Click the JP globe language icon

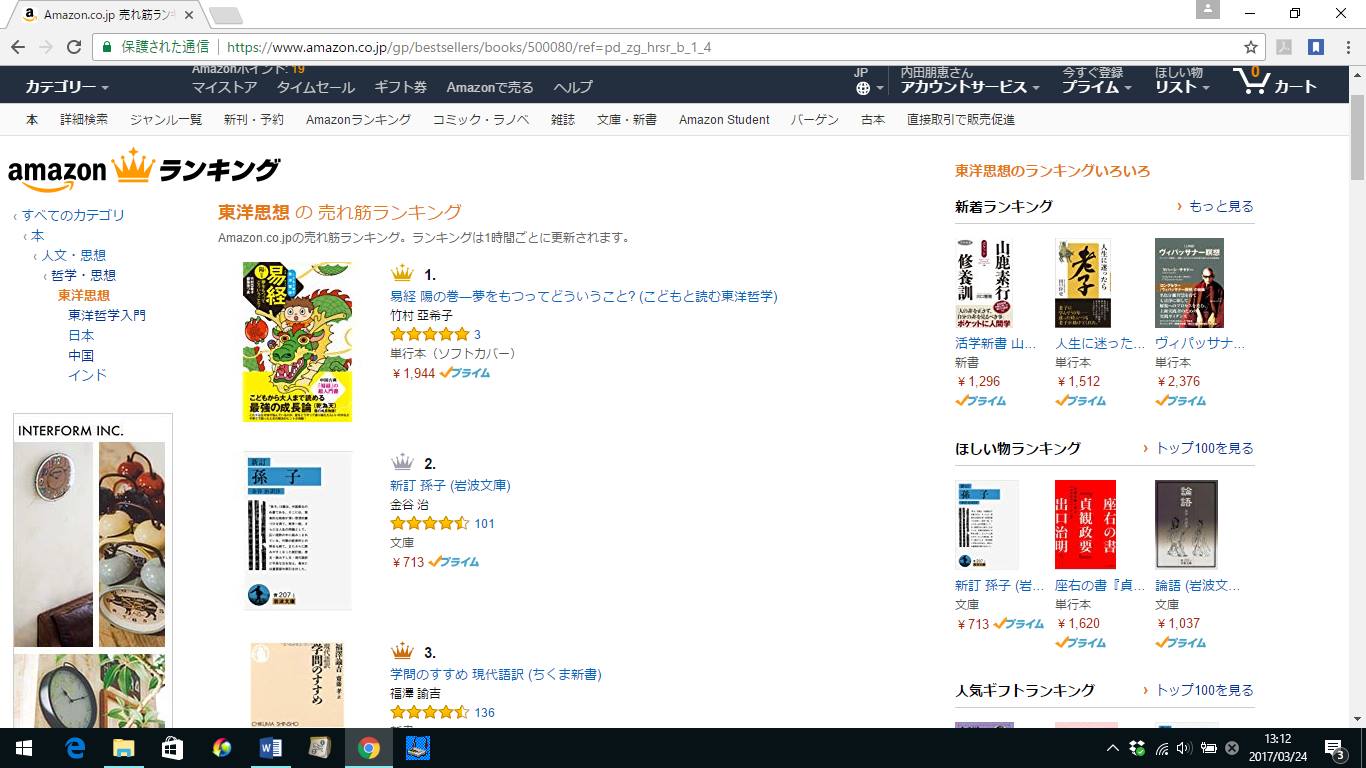[862, 81]
